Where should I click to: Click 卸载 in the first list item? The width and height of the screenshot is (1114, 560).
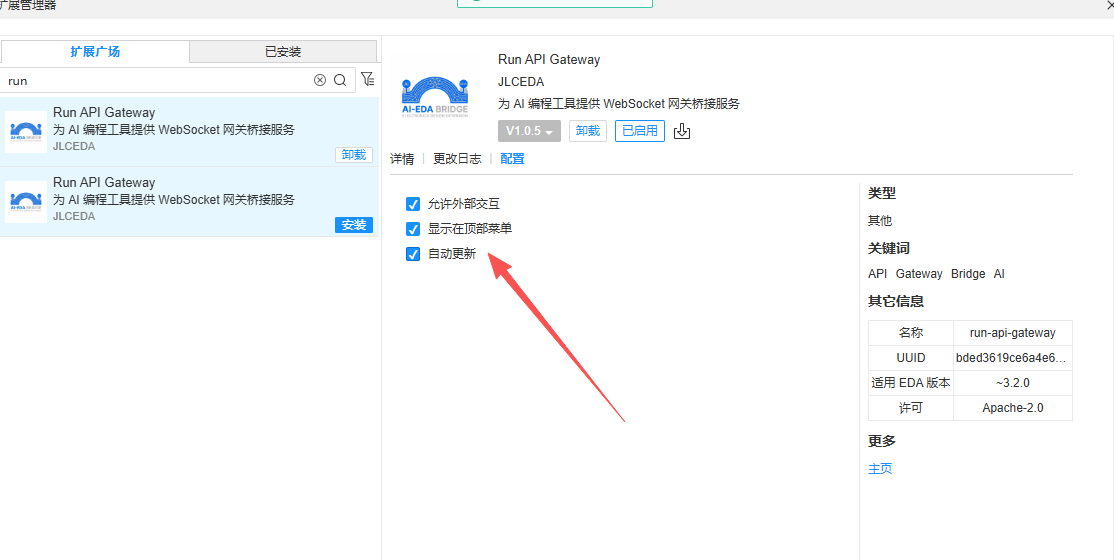click(354, 155)
